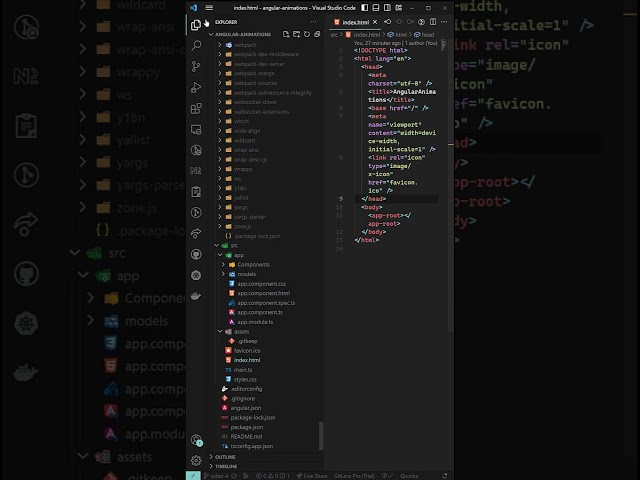Toggle the bottom panel visibility
Screen dimensions: 640x480
point(376,8)
